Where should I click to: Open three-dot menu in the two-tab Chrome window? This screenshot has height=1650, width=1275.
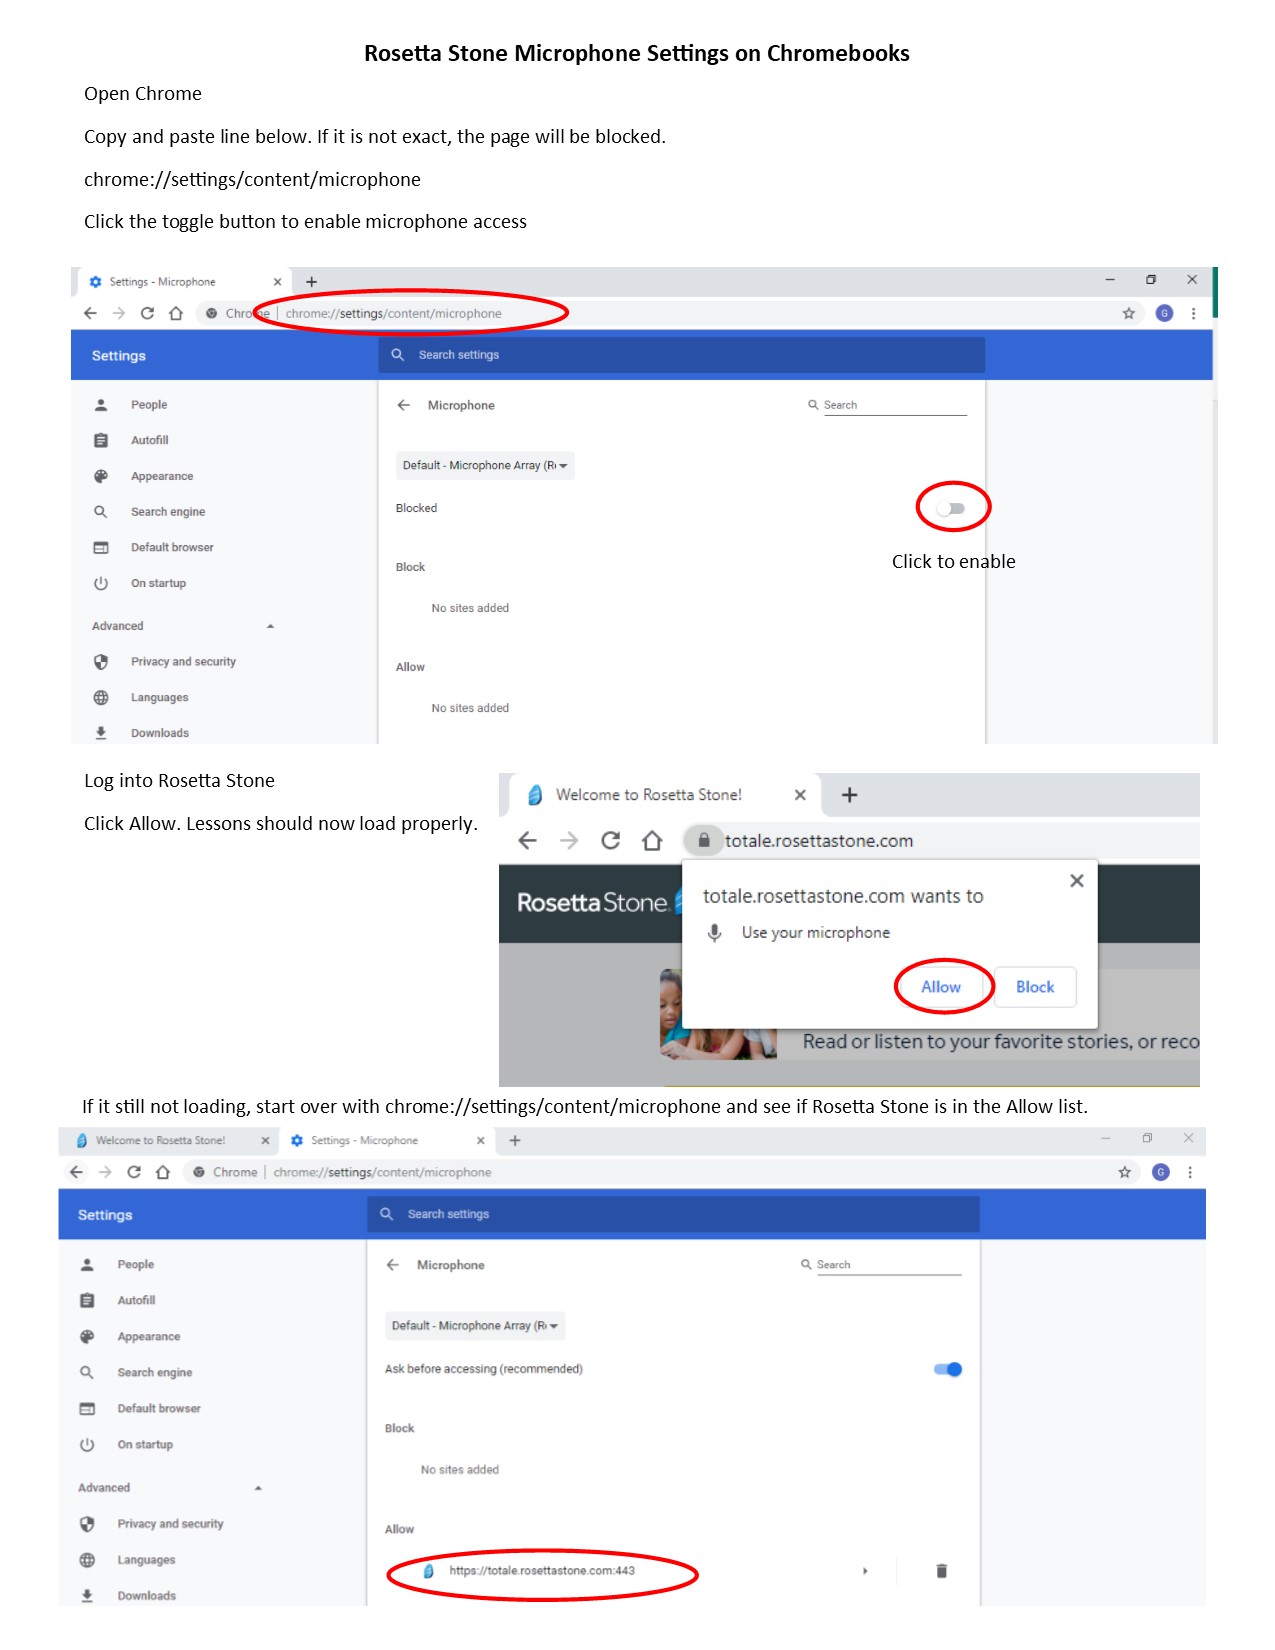[x=1190, y=1172]
